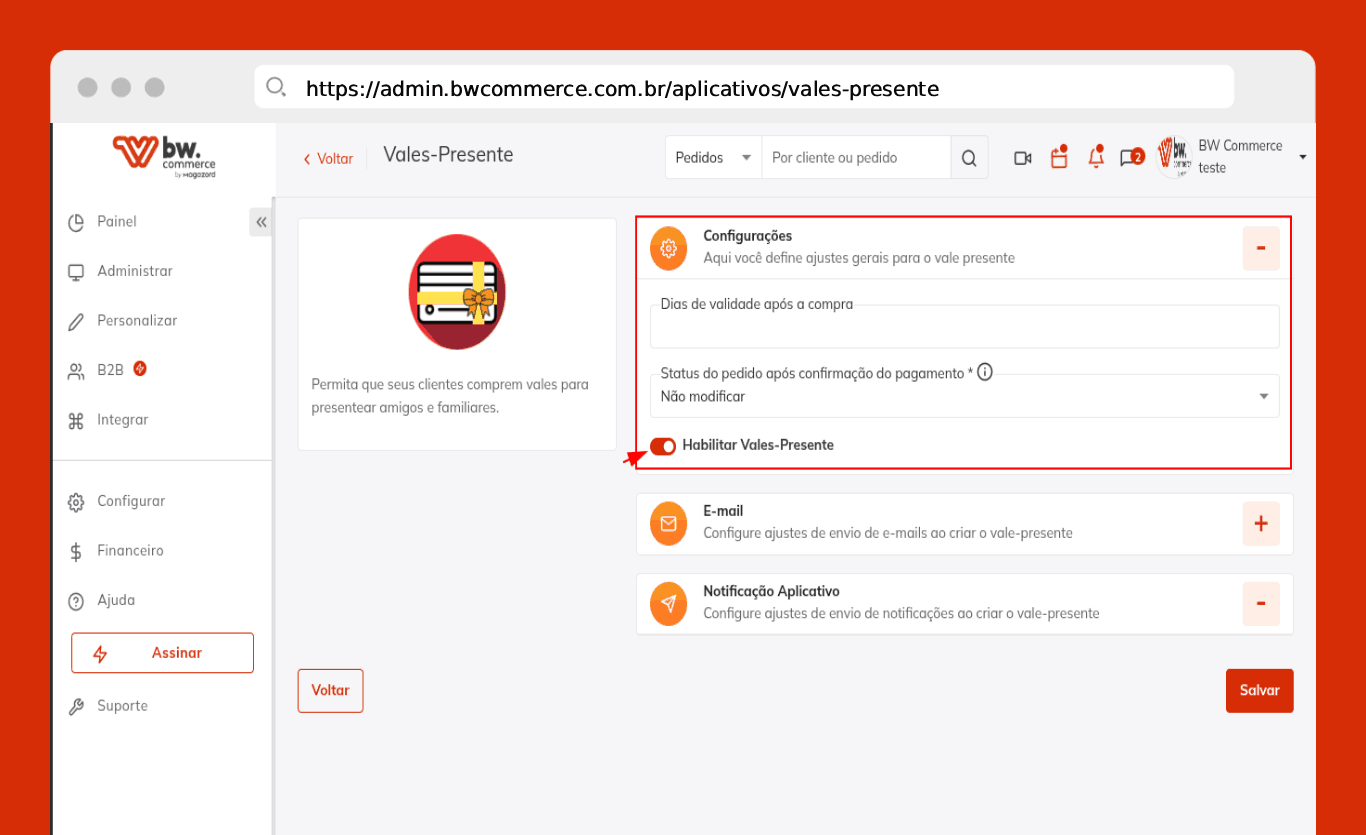1366x835 pixels.
Task: Toggle Habilitar Vales-Presente switch
Action: (663, 445)
